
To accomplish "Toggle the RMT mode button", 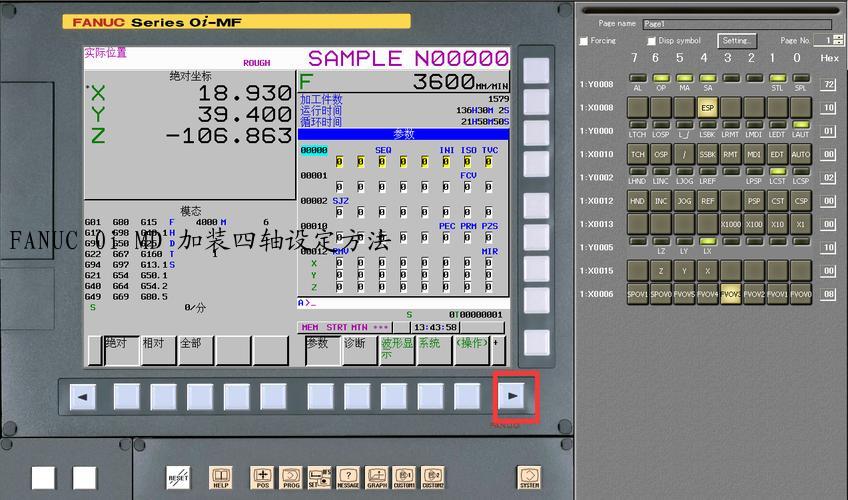I will click(x=731, y=154).
